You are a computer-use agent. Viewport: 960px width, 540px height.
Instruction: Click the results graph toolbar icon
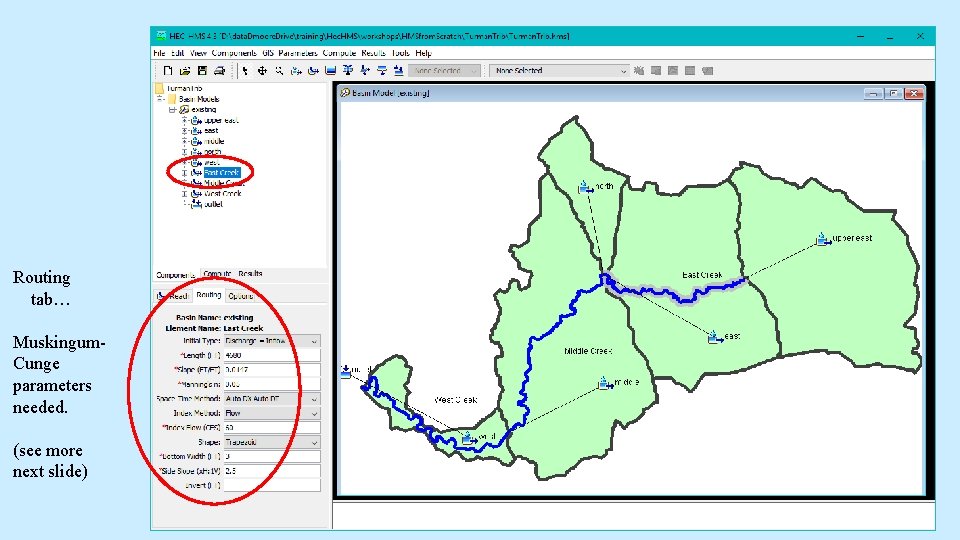point(673,71)
